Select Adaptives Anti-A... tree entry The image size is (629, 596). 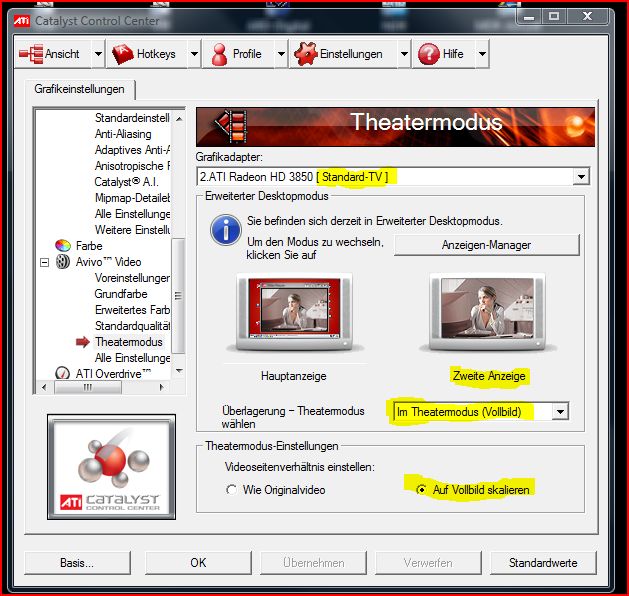click(x=132, y=150)
